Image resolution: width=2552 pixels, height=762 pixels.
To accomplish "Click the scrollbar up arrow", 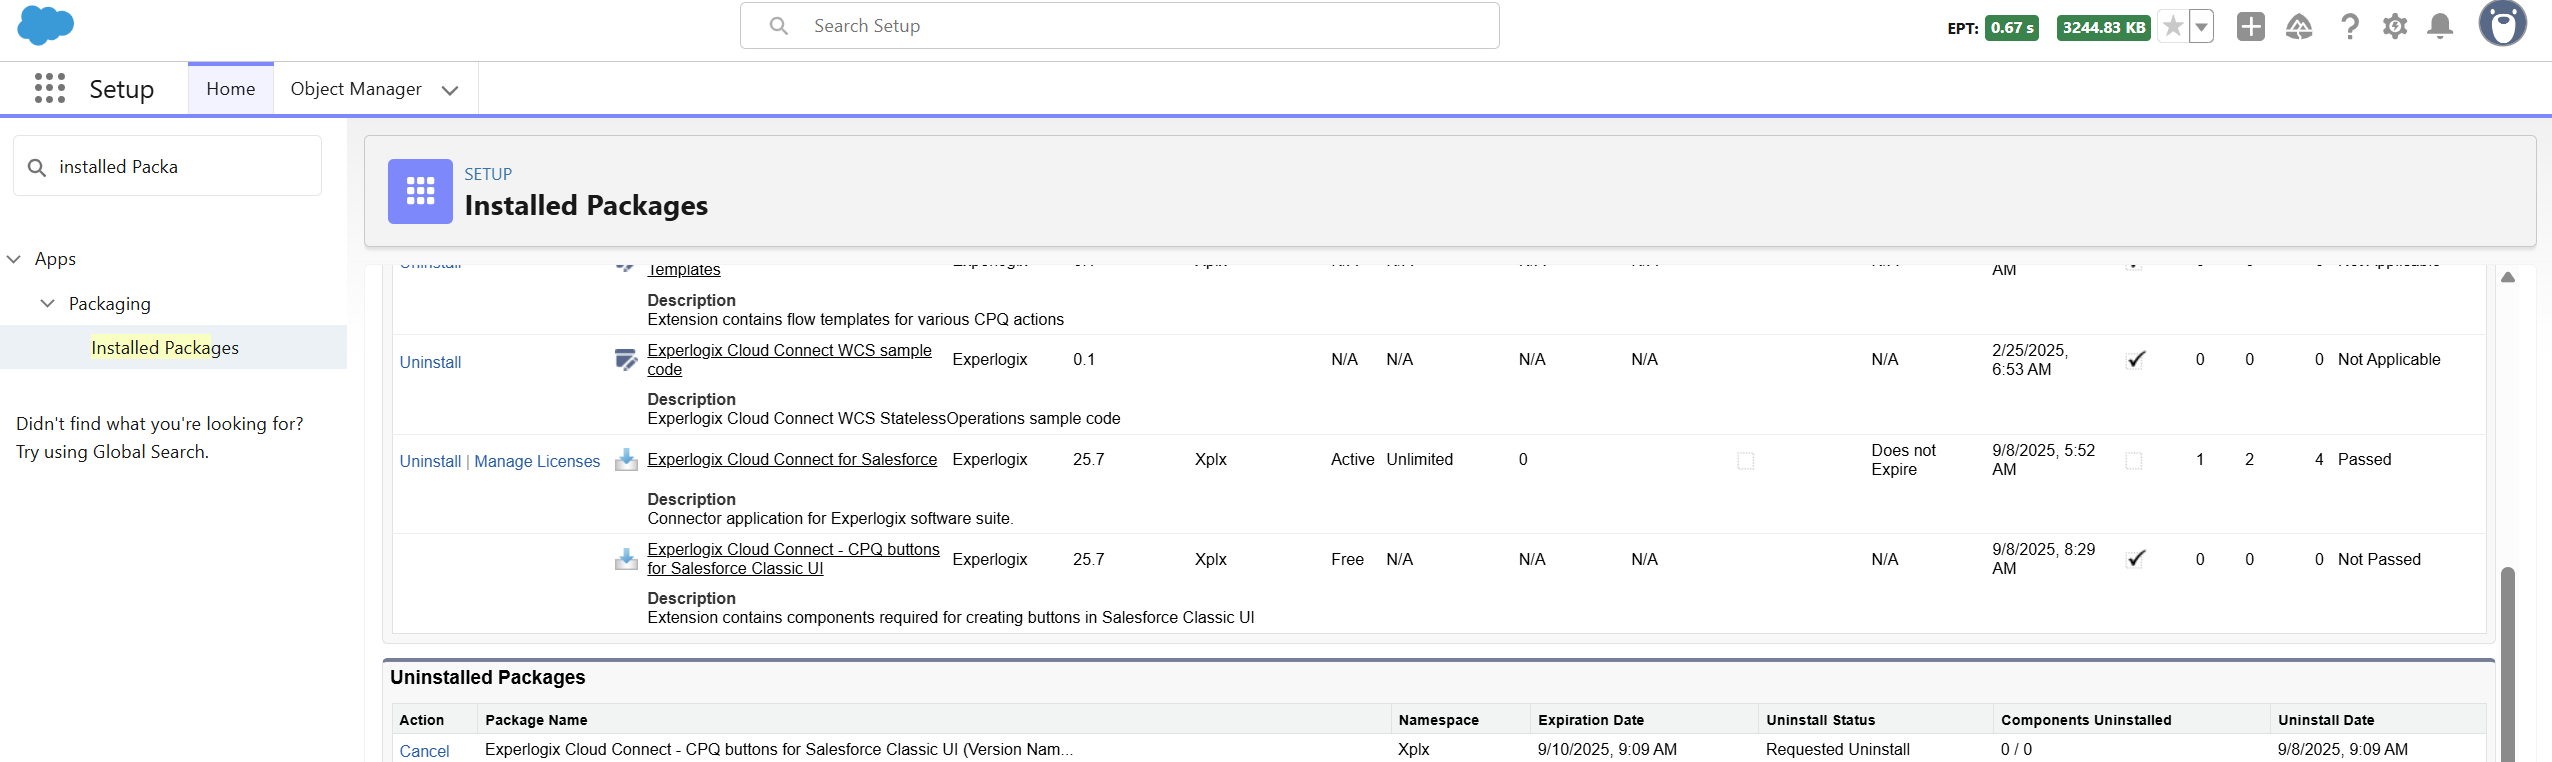I will (2508, 277).
